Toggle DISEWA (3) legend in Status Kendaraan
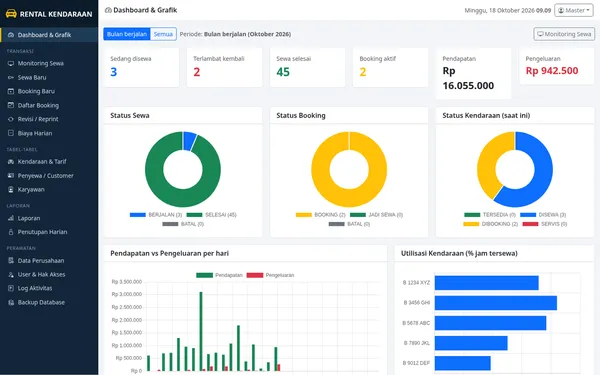600x375 pixels. tap(543, 215)
